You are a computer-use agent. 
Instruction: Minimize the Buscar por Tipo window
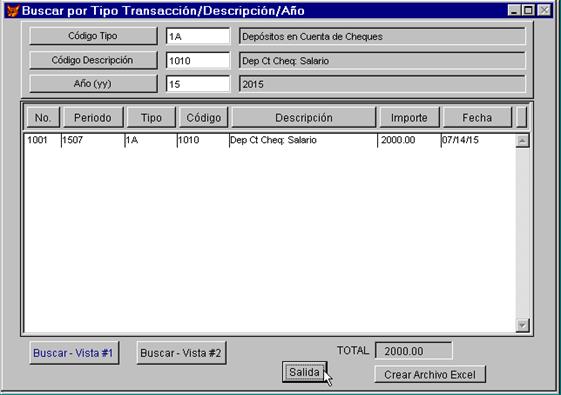coord(514,10)
